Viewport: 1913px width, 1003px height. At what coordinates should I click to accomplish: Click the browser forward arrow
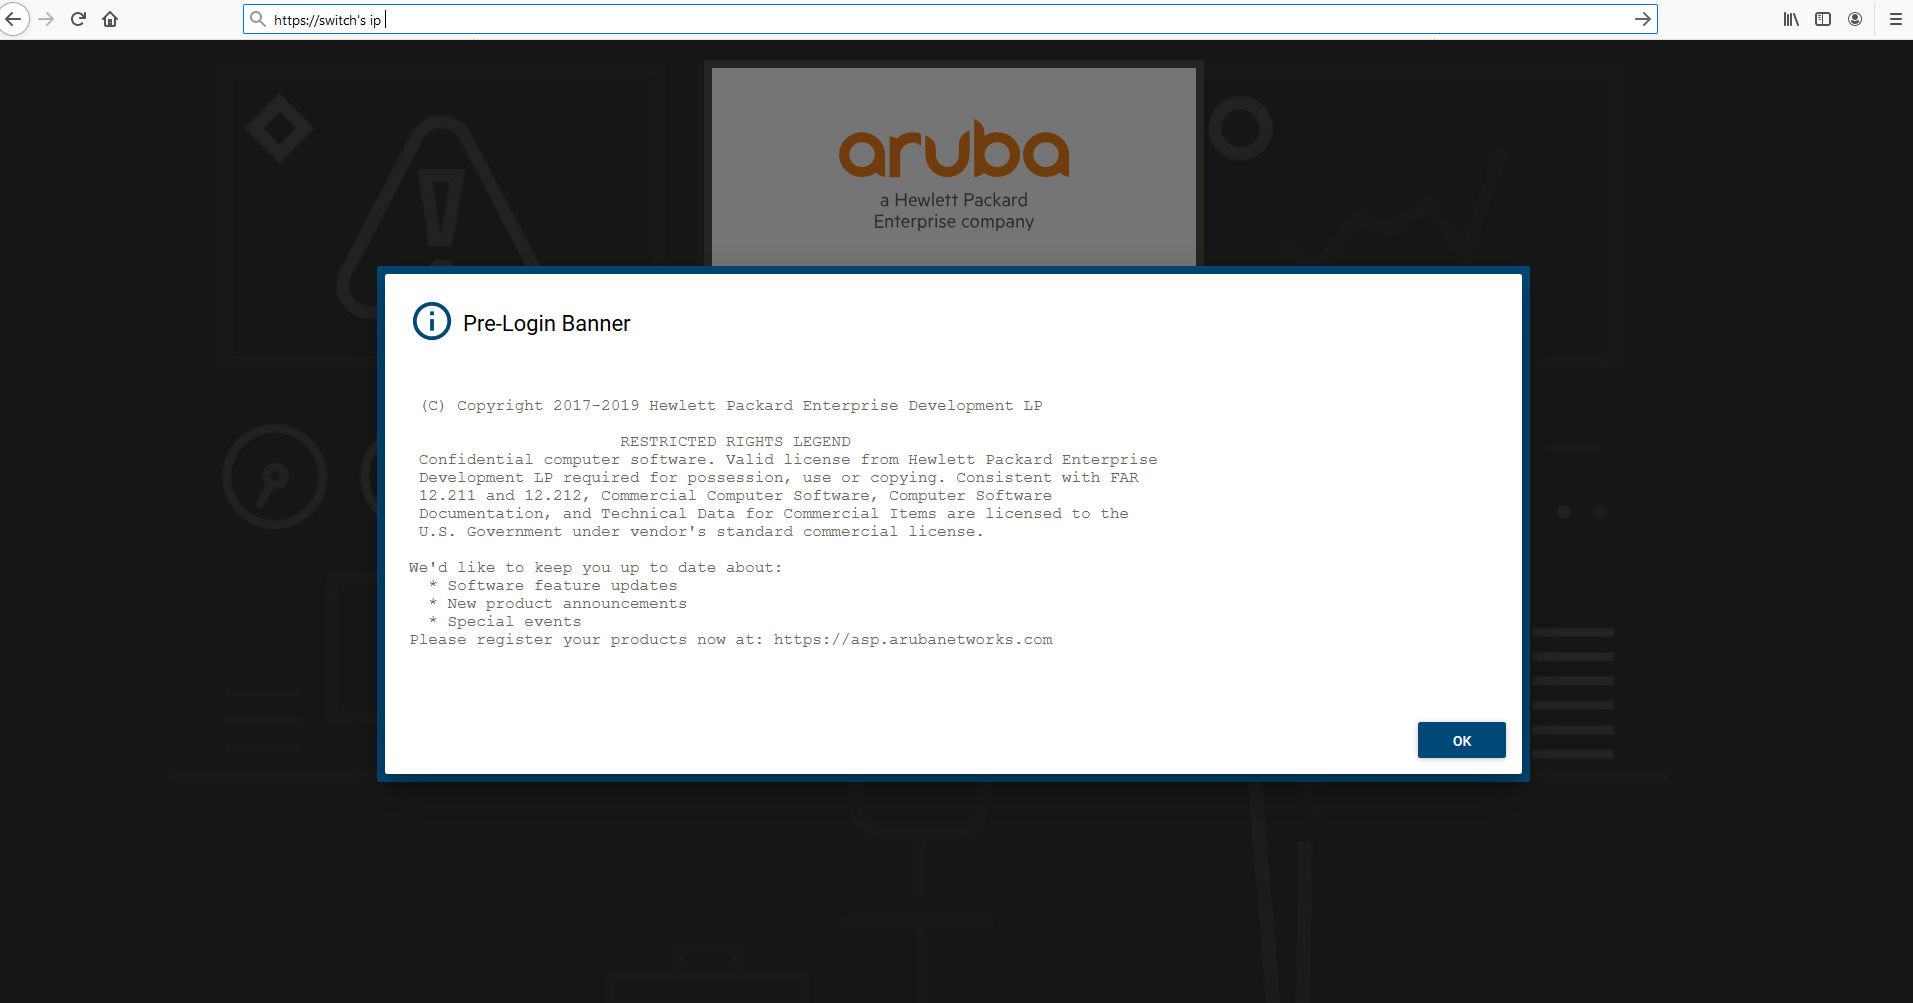[x=46, y=19]
